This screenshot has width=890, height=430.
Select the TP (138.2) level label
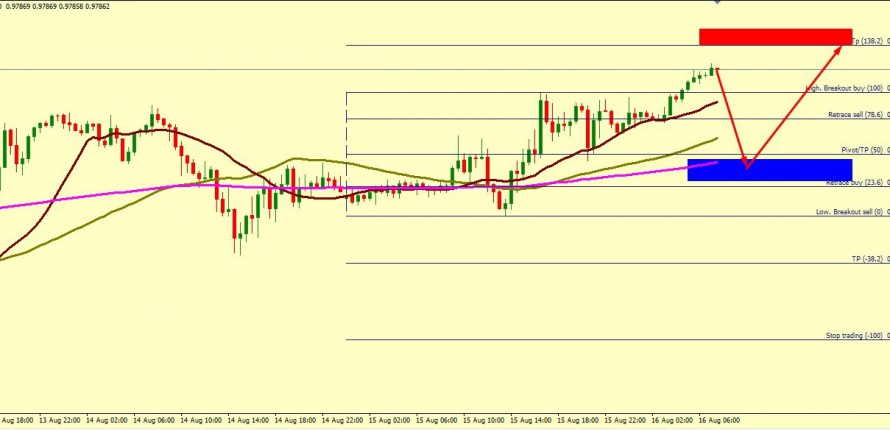coord(866,42)
